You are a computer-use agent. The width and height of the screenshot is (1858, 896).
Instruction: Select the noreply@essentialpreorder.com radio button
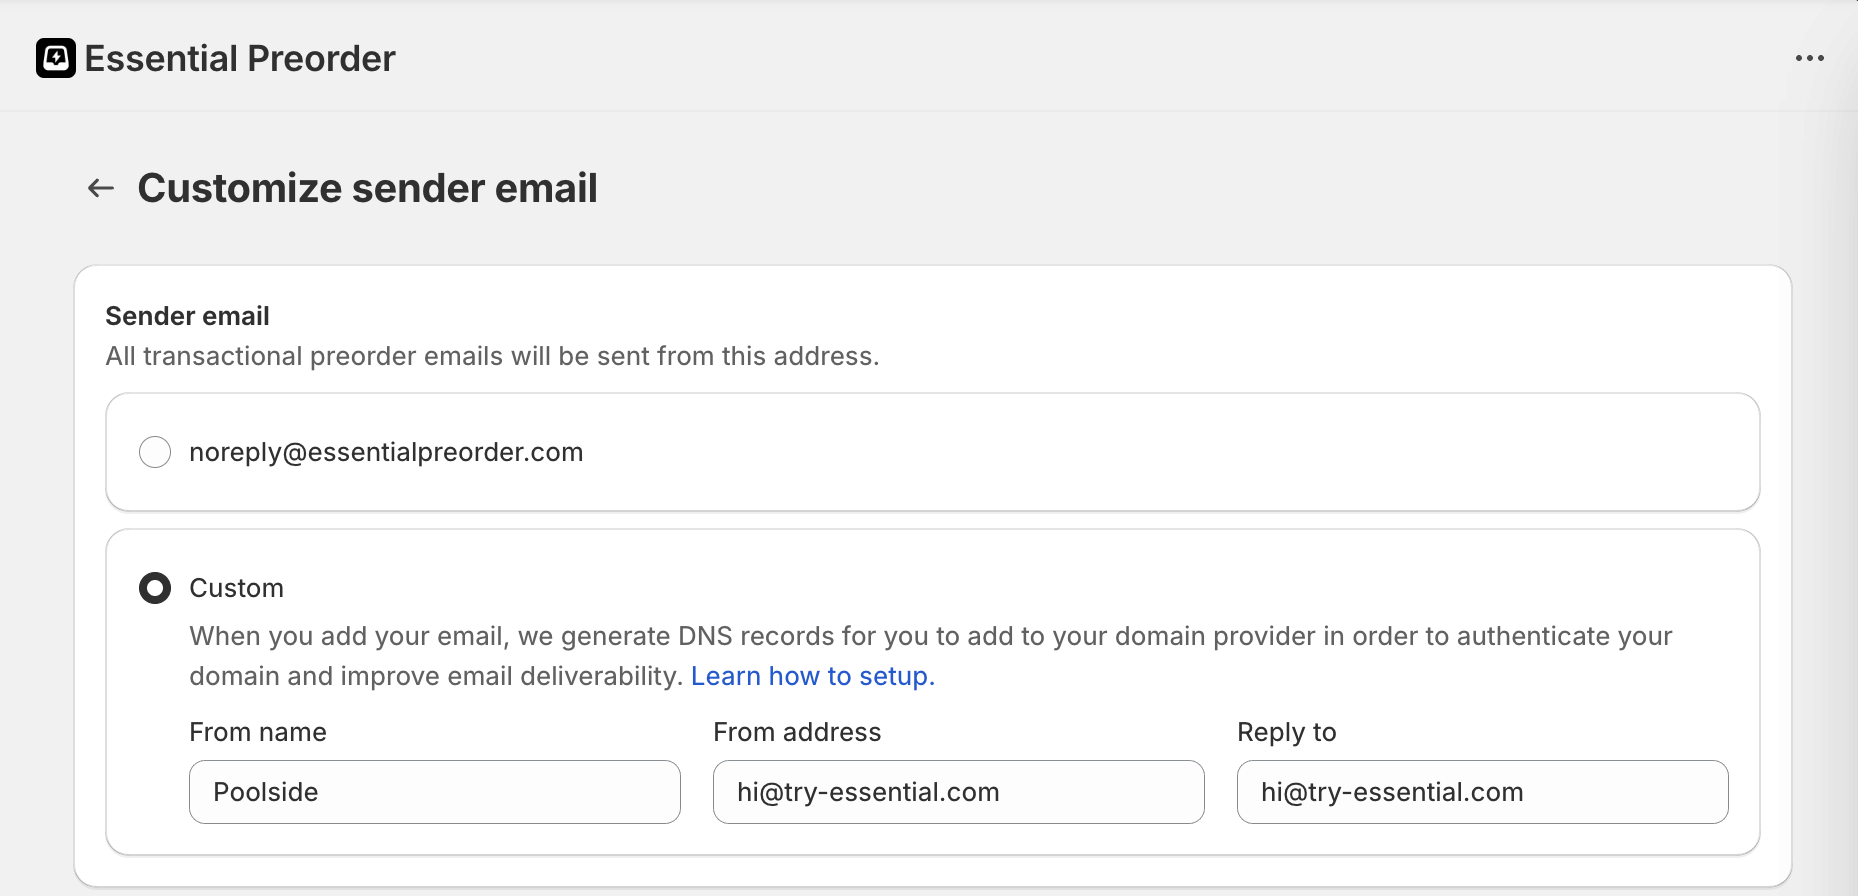tap(155, 452)
